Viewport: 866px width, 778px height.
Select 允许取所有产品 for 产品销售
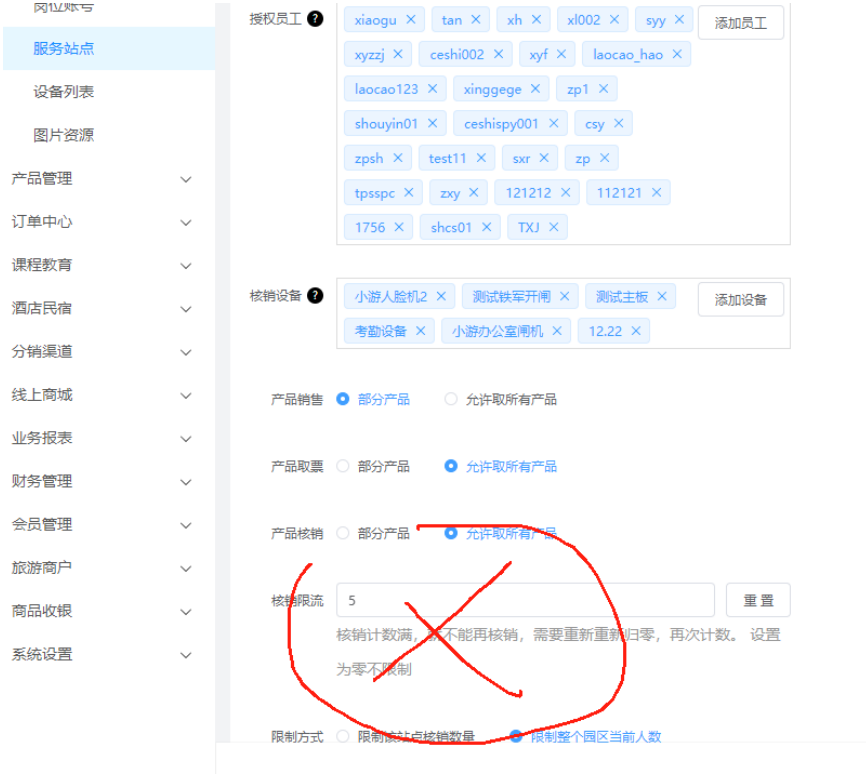(x=451, y=399)
